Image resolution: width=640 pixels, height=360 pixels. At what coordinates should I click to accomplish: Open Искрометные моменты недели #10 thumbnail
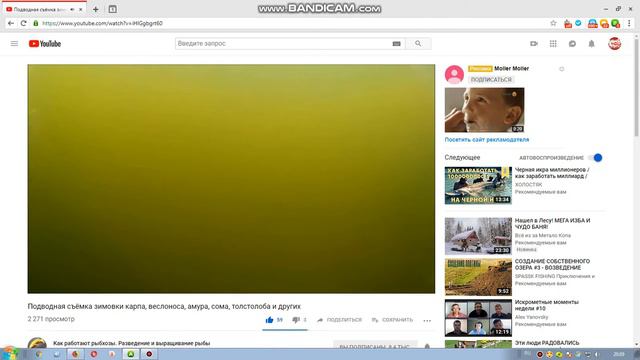pyautogui.click(x=478, y=318)
